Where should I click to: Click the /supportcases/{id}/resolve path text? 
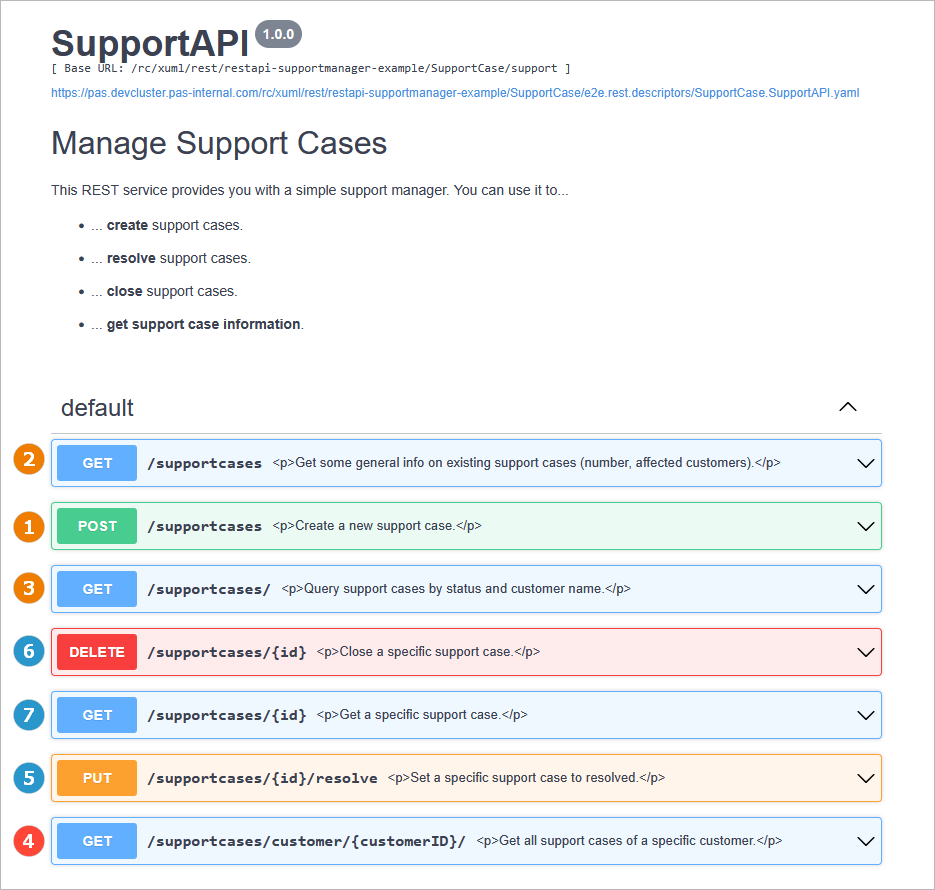262,778
